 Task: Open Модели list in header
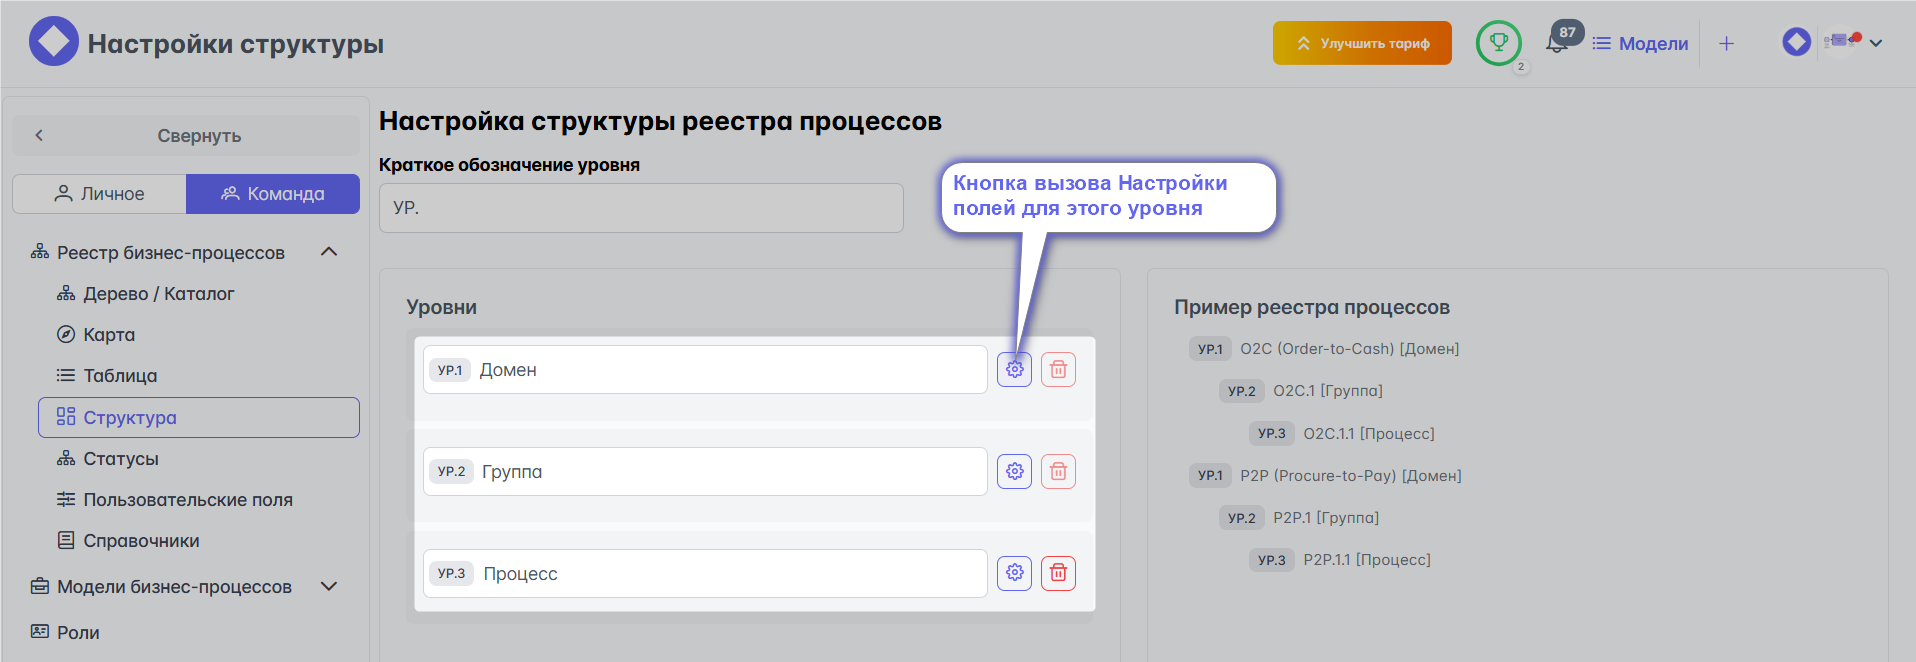[1640, 44]
